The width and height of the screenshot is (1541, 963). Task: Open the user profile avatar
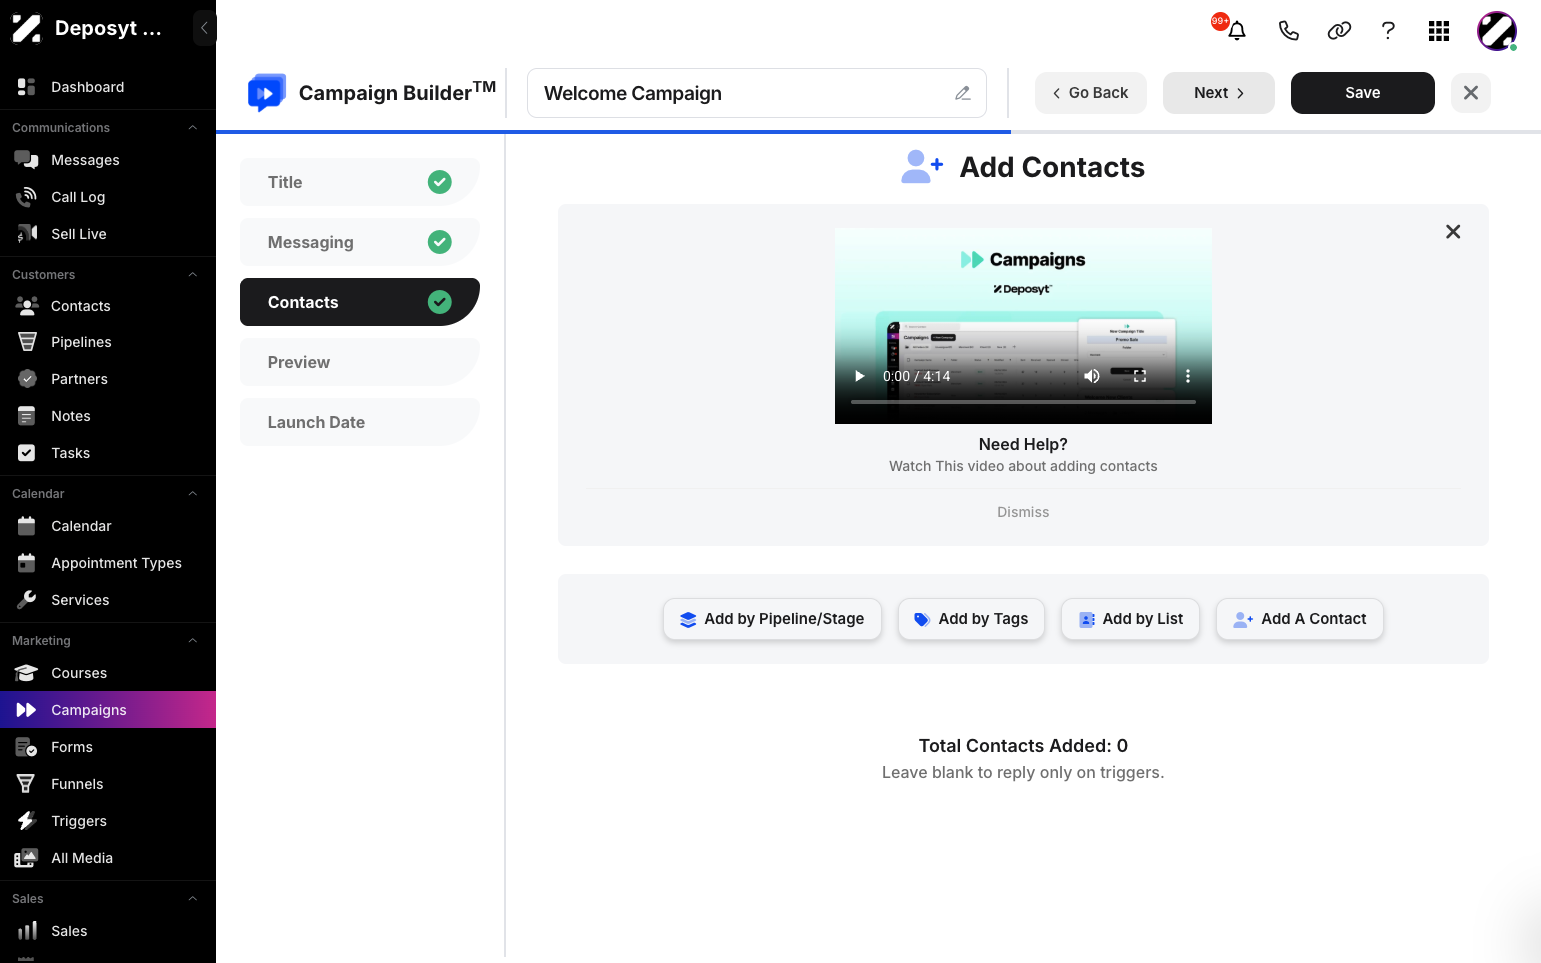(x=1497, y=31)
